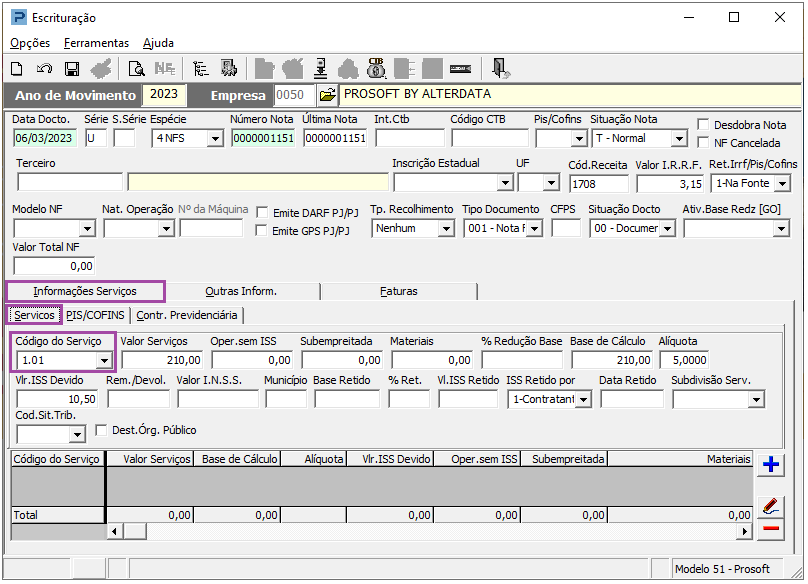Open the Cod.Sit.Trib. dropdown
The width and height of the screenshot is (808, 584).
pyautogui.click(x=77, y=435)
